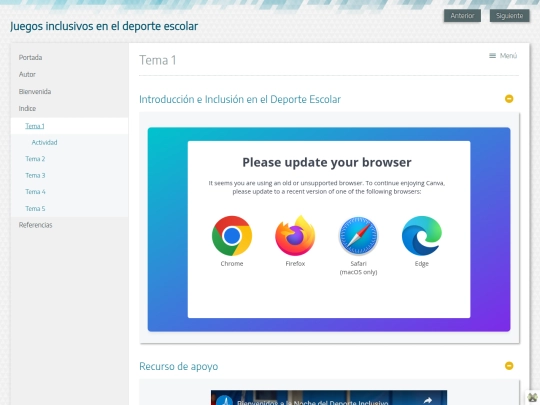This screenshot has width=540, height=405.
Task: Navigate to Tema 4
Action: click(35, 192)
